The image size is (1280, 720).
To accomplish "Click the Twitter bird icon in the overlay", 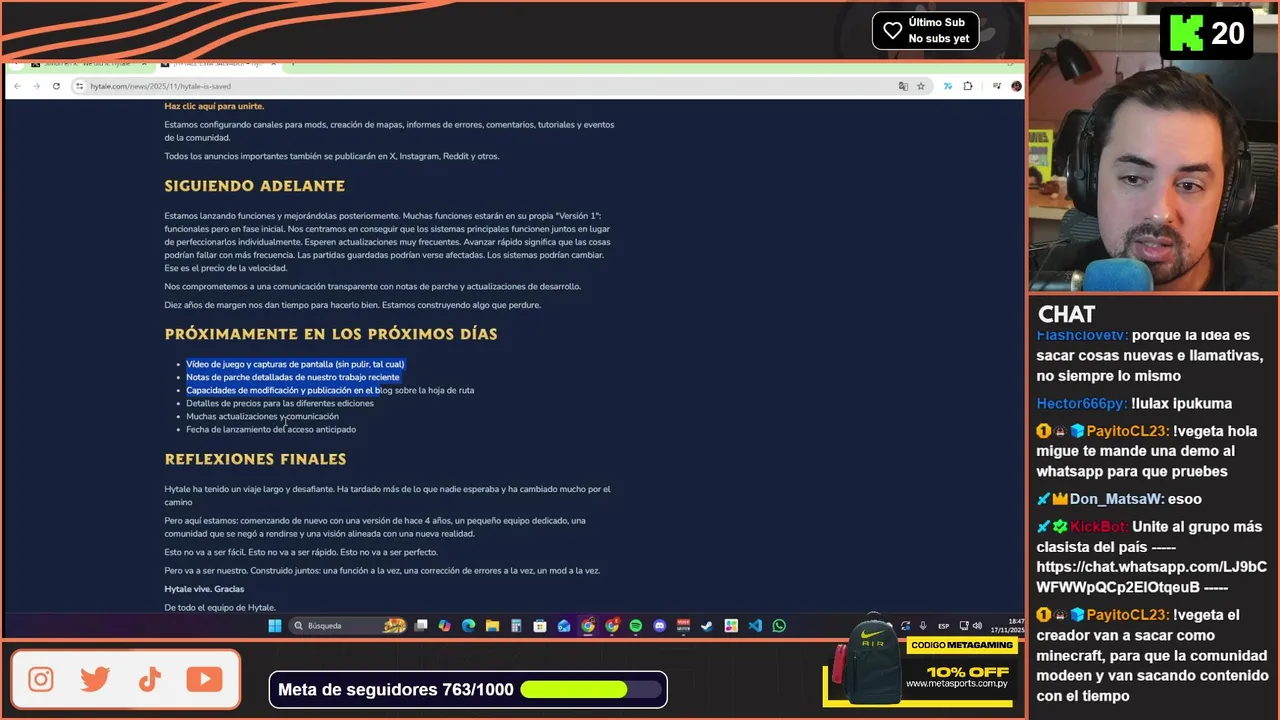I will tap(95, 680).
